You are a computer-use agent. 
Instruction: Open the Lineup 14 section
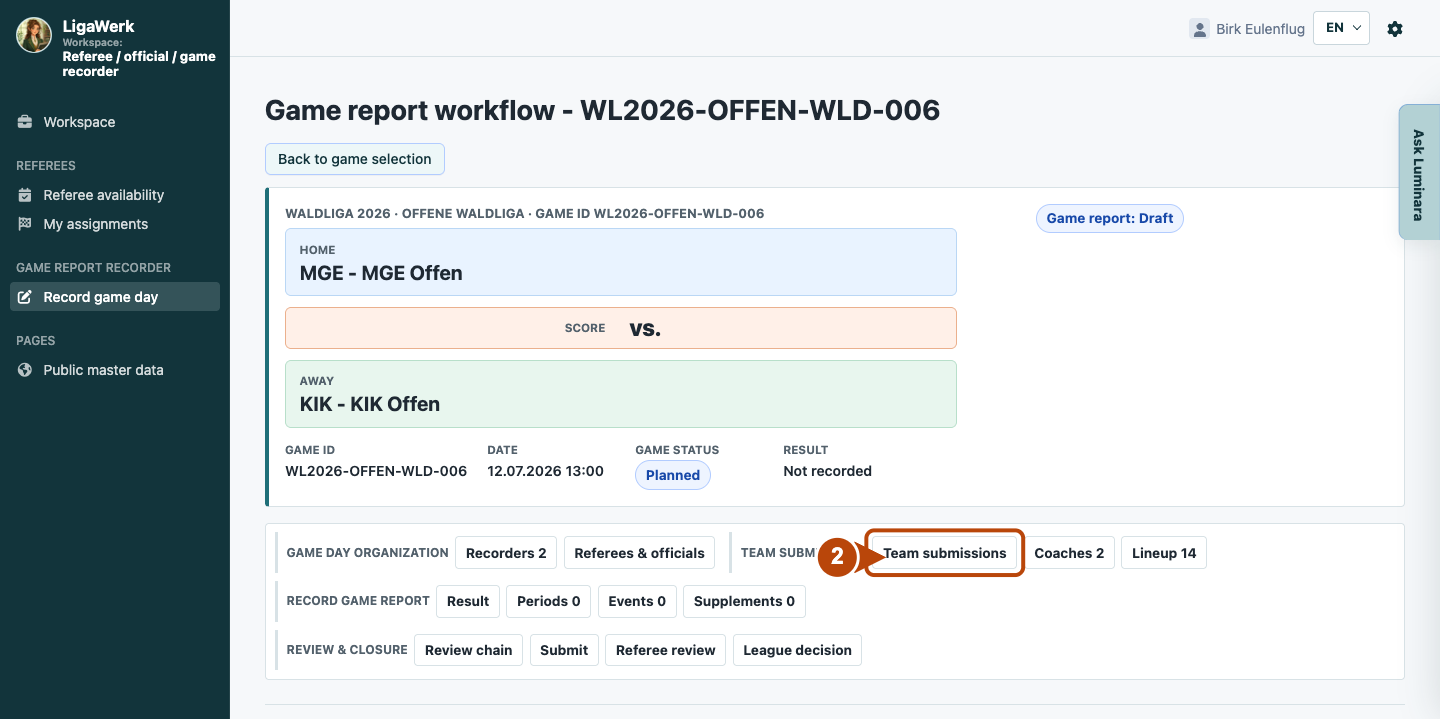(x=1164, y=553)
